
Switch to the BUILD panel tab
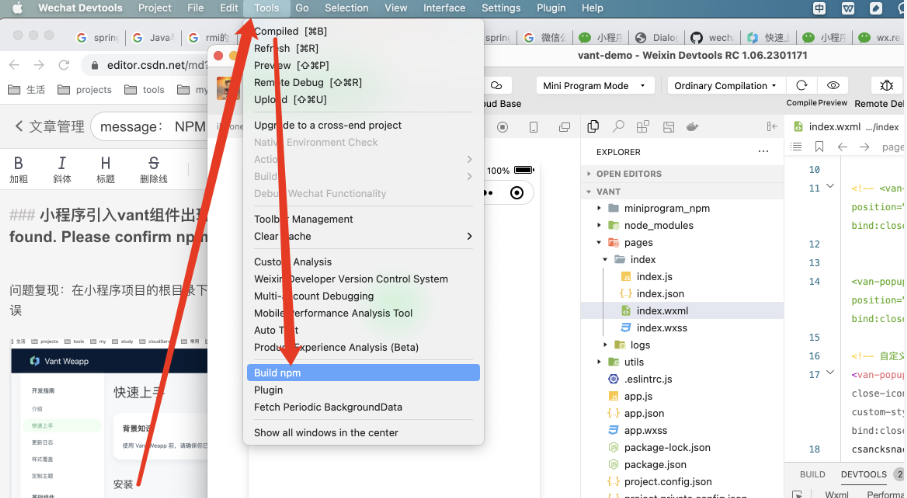pyautogui.click(x=812, y=474)
